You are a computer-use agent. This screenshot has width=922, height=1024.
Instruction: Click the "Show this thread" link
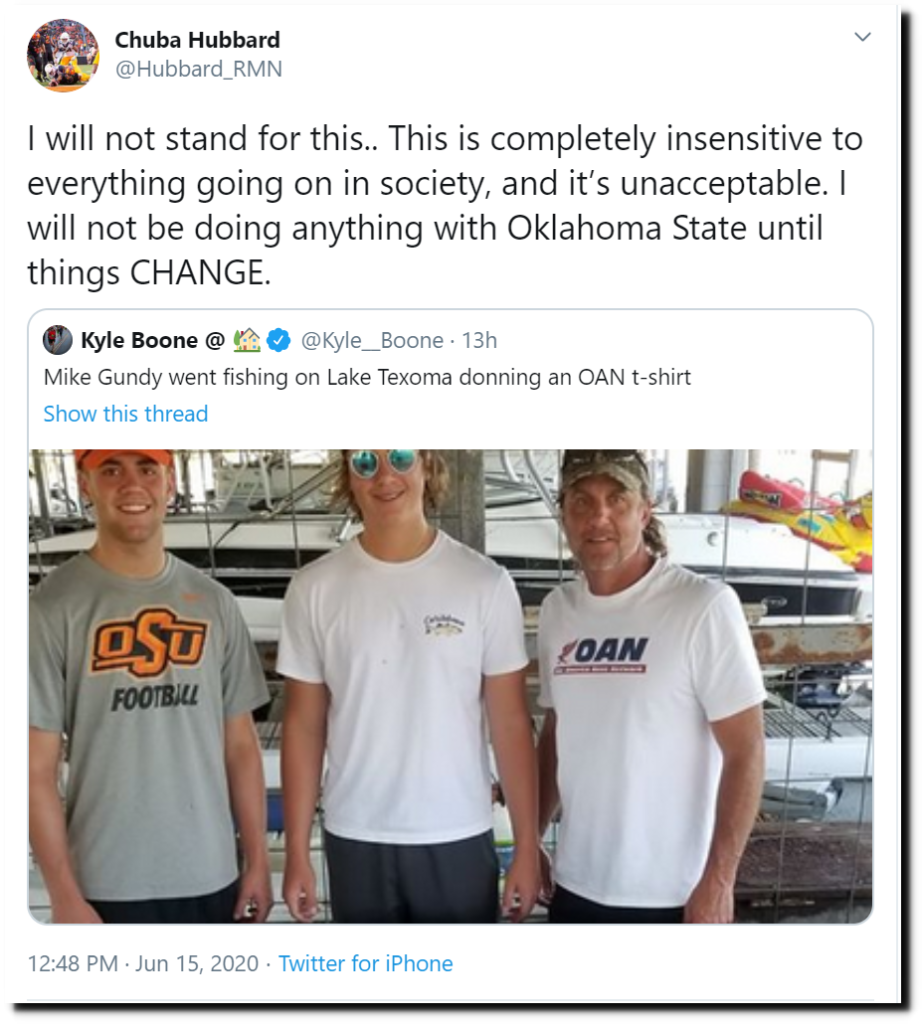click(x=126, y=414)
